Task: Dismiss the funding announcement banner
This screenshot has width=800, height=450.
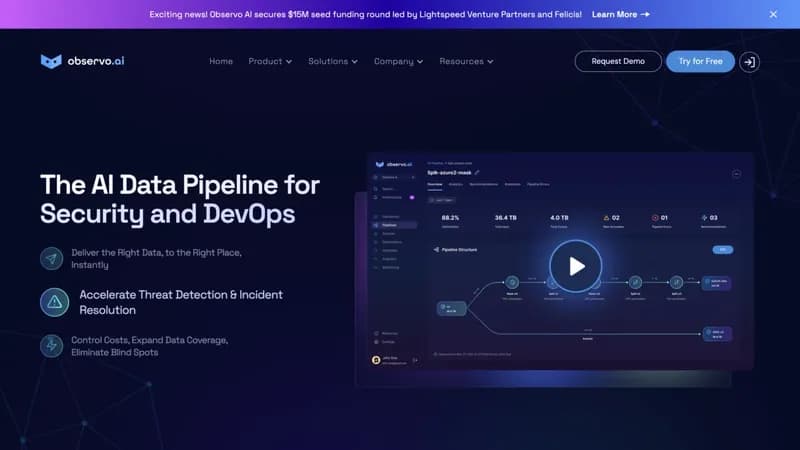Action: [x=773, y=14]
